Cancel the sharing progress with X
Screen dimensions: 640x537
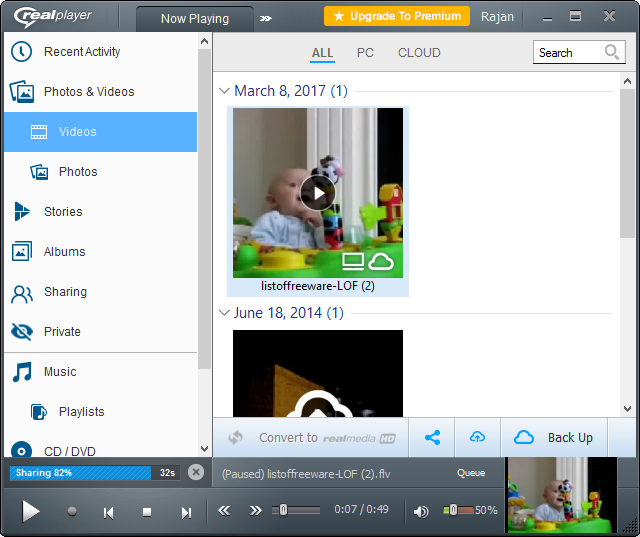tap(196, 473)
